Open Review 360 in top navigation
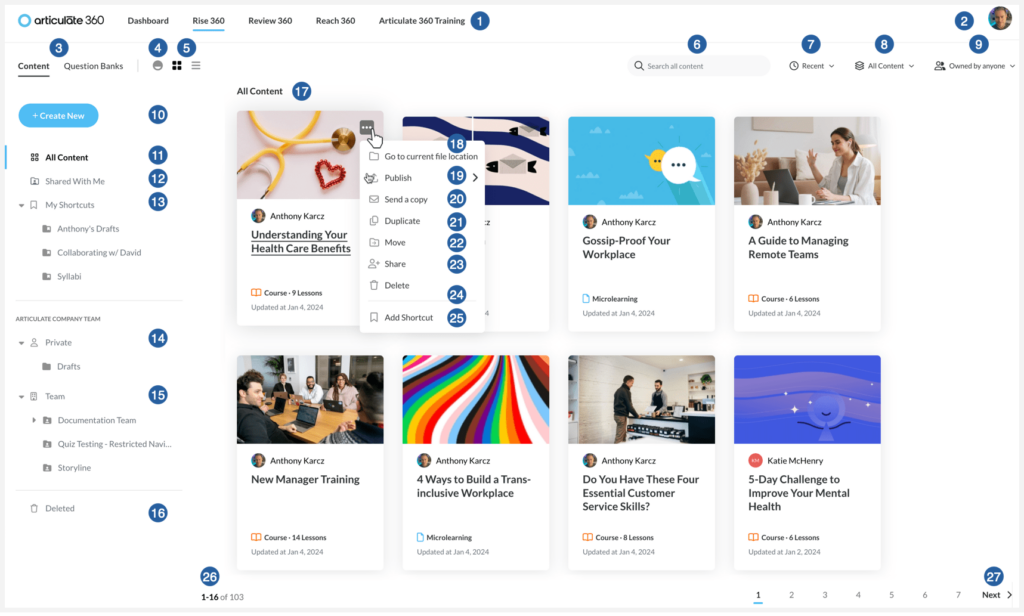 [x=270, y=20]
